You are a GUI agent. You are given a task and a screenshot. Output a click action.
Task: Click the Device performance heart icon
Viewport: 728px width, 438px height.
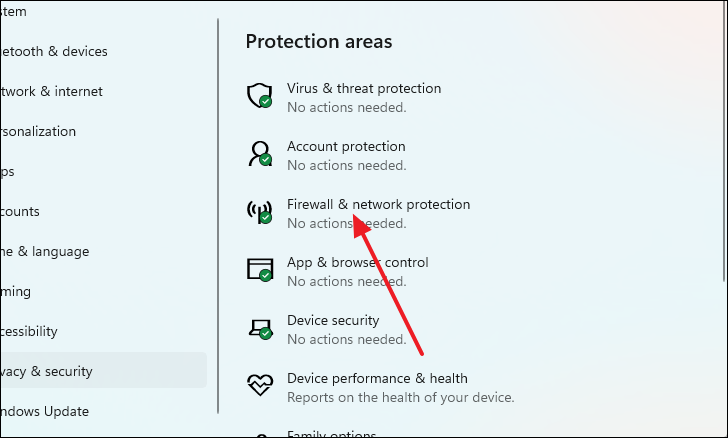click(x=260, y=385)
